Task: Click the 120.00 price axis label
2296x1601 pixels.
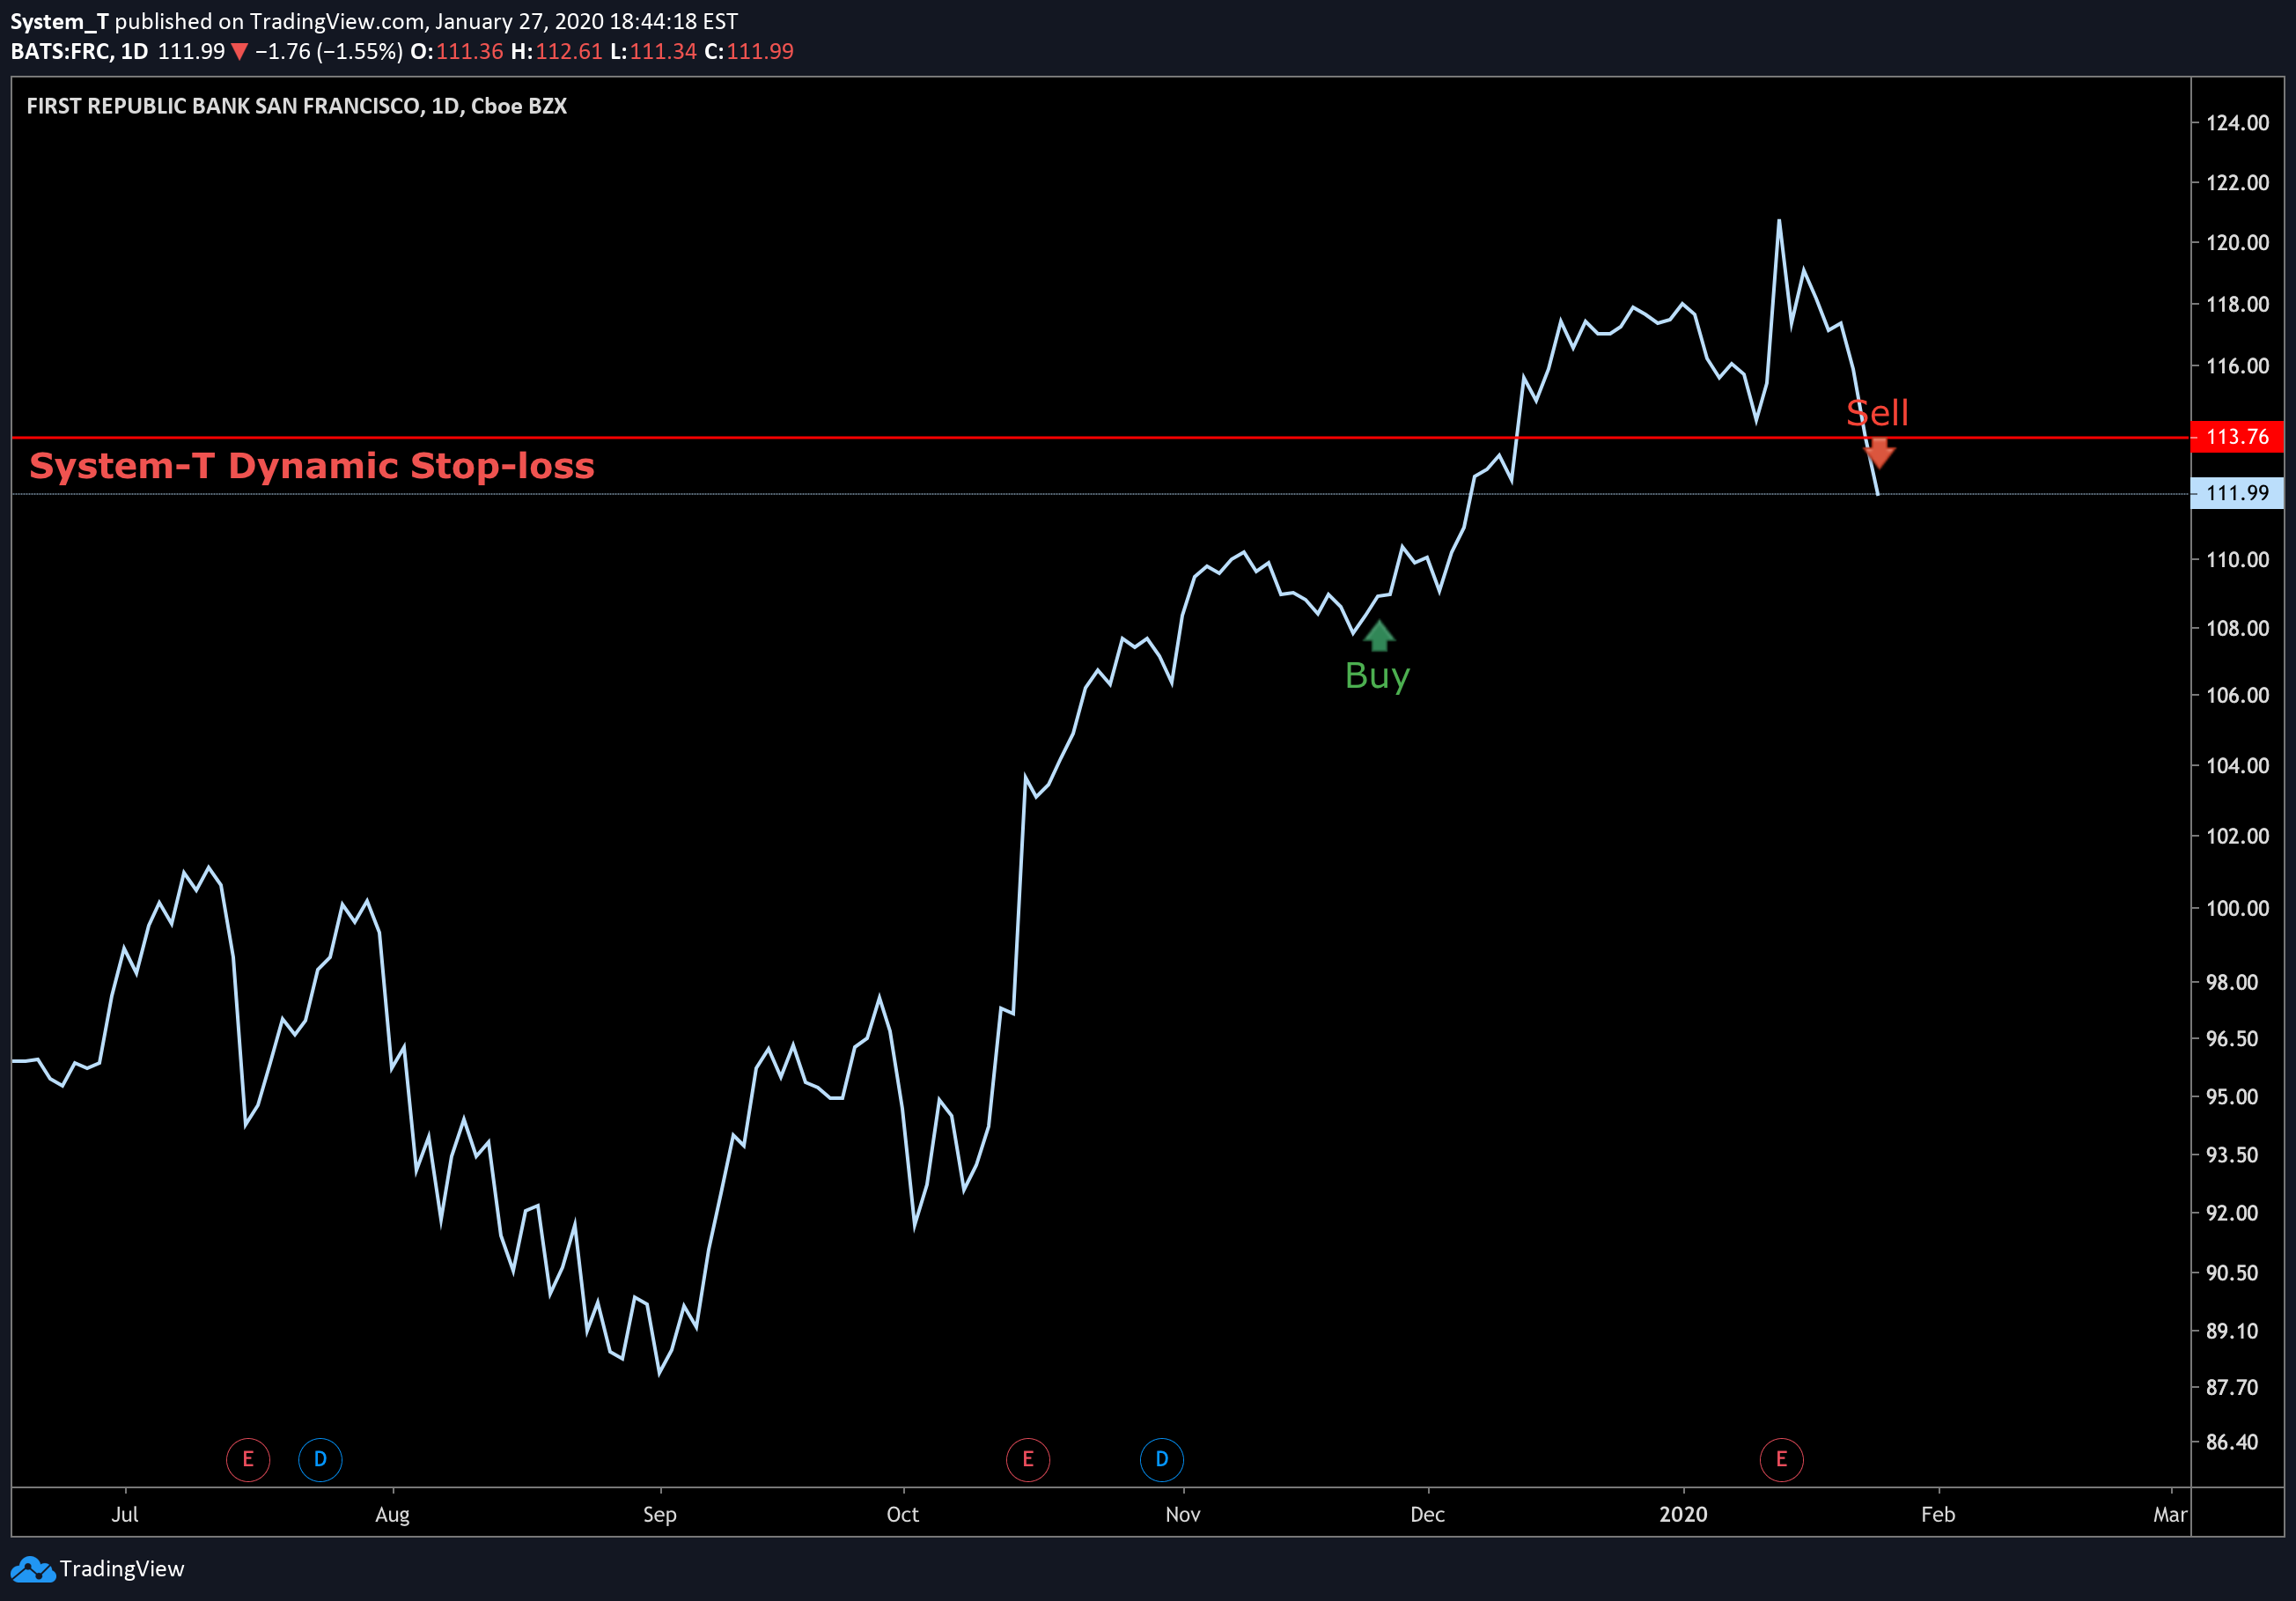Action: (x=2237, y=243)
